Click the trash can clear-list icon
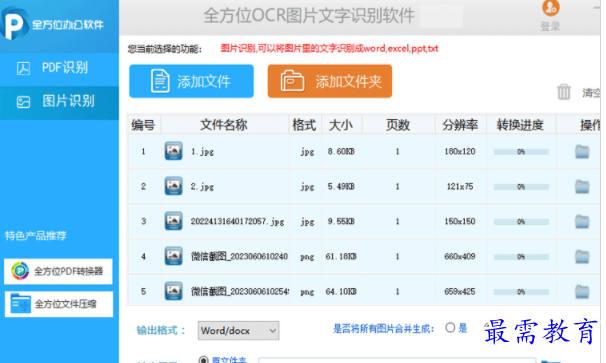Image resolution: width=606 pixels, height=363 pixels. coord(563,92)
